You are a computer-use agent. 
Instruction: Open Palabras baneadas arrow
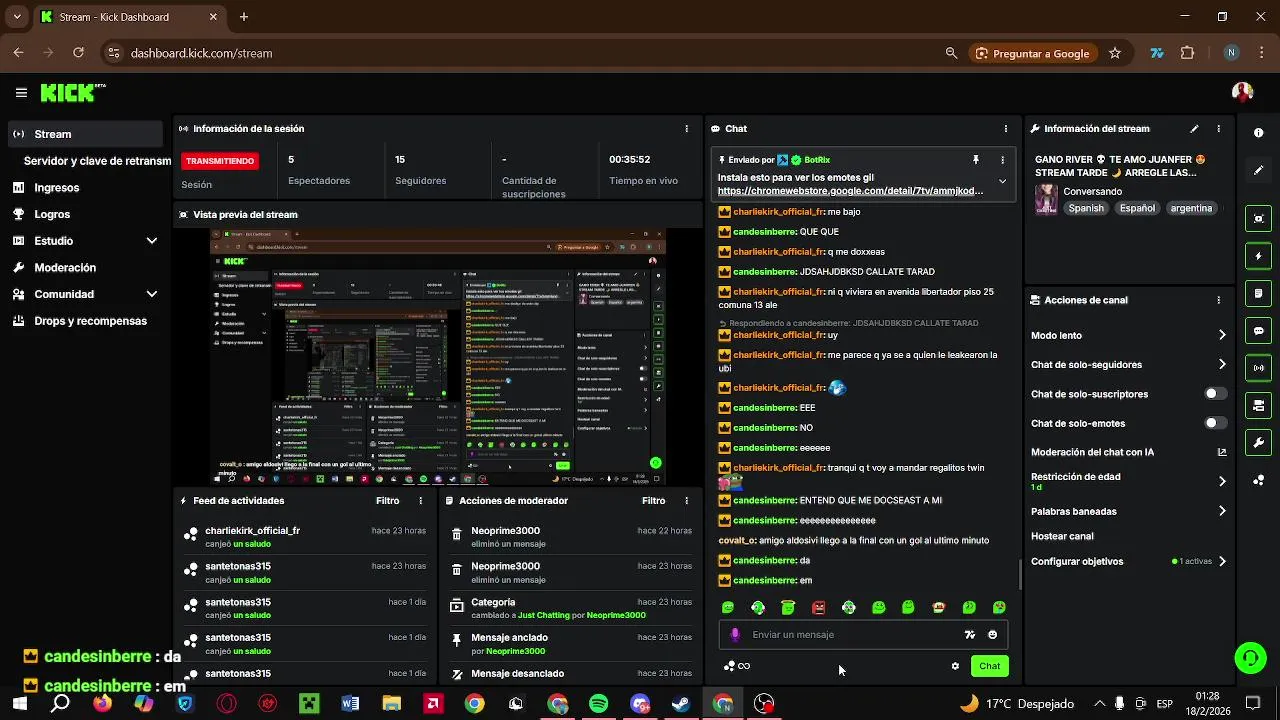(x=1222, y=511)
